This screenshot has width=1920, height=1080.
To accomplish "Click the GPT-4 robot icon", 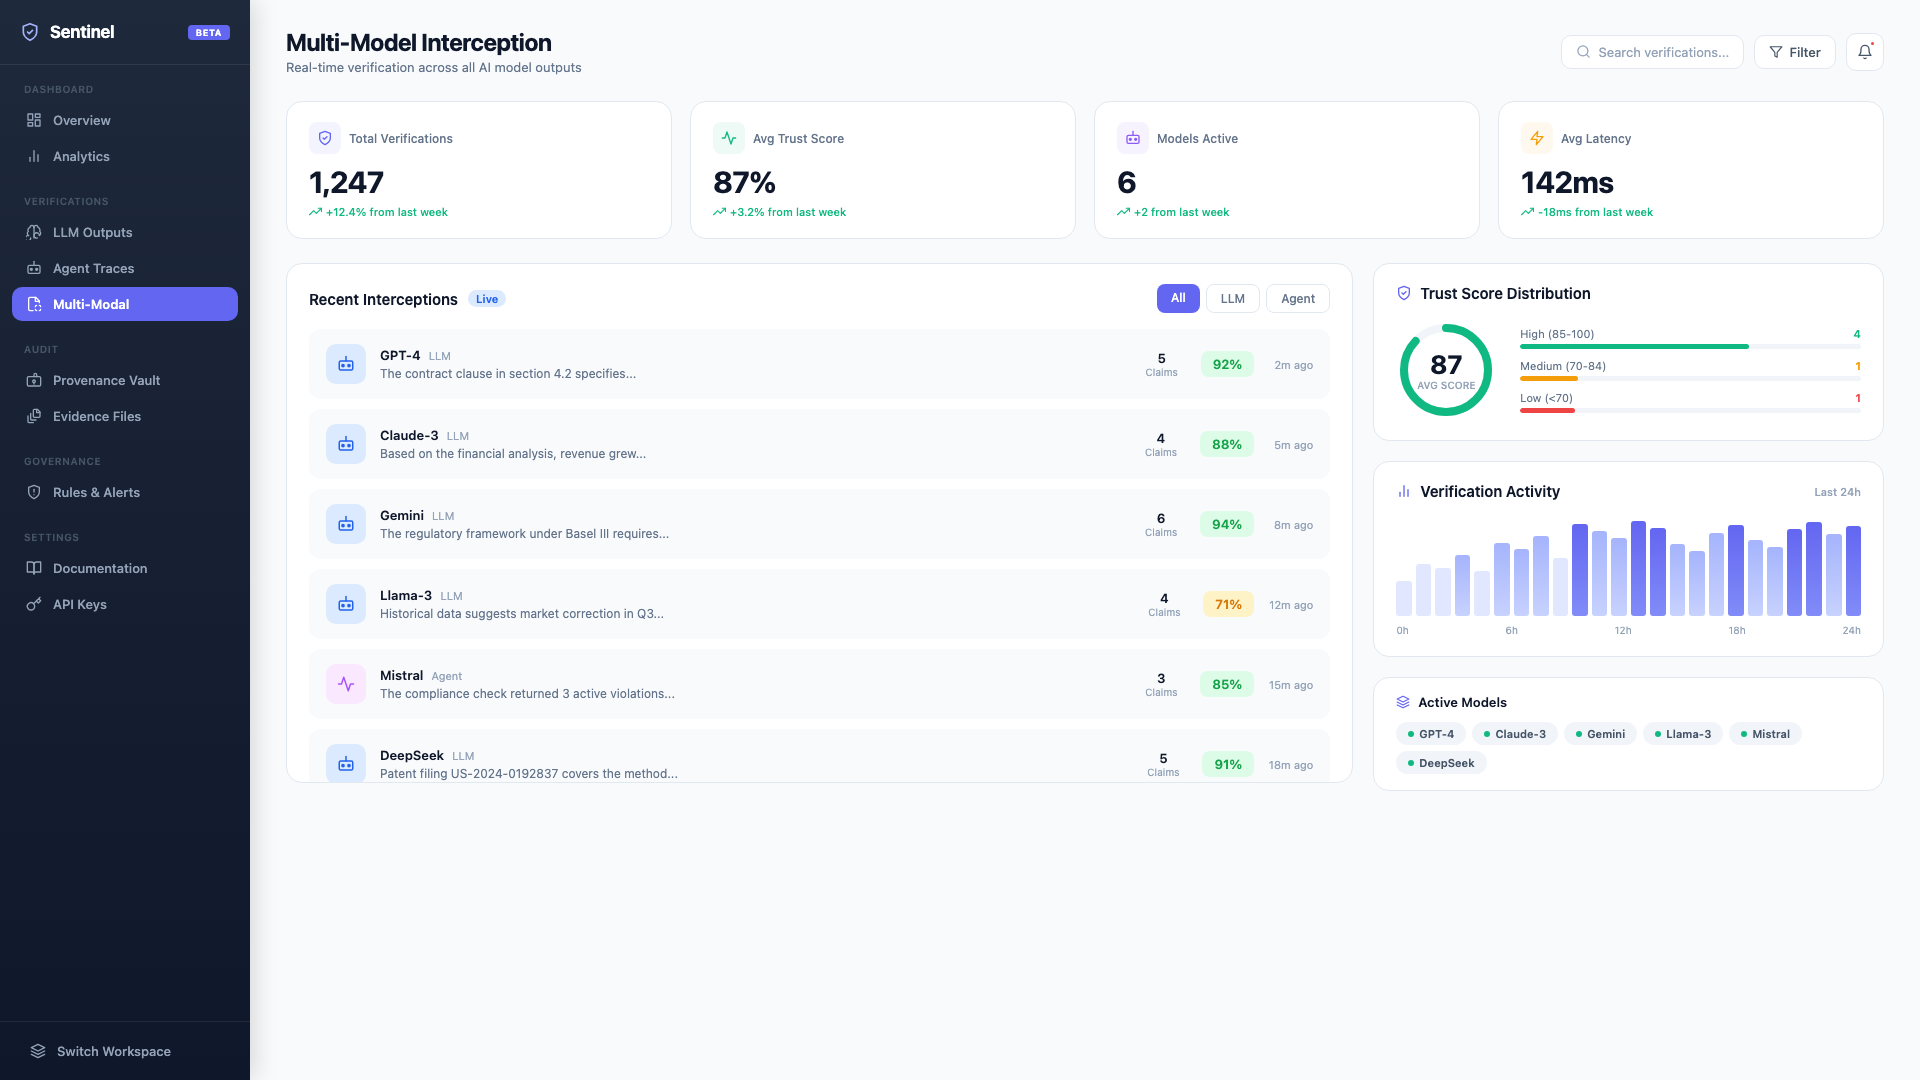I will [346, 365].
